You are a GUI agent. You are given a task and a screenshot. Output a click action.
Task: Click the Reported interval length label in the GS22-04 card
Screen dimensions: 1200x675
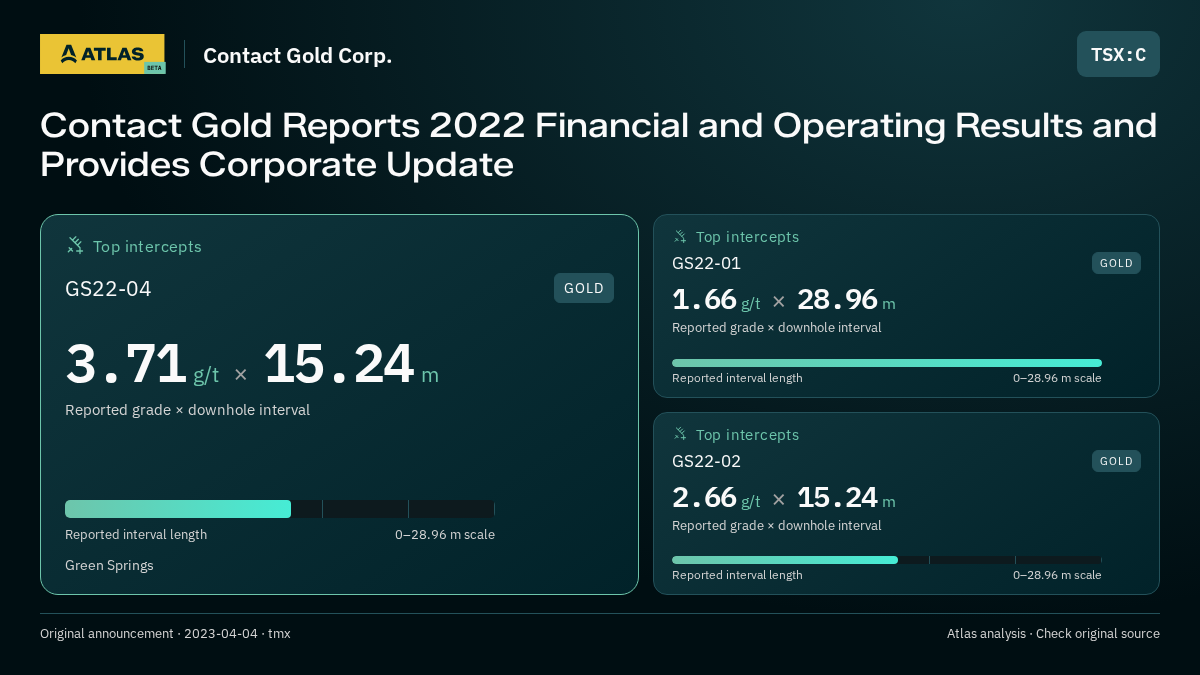[136, 535]
